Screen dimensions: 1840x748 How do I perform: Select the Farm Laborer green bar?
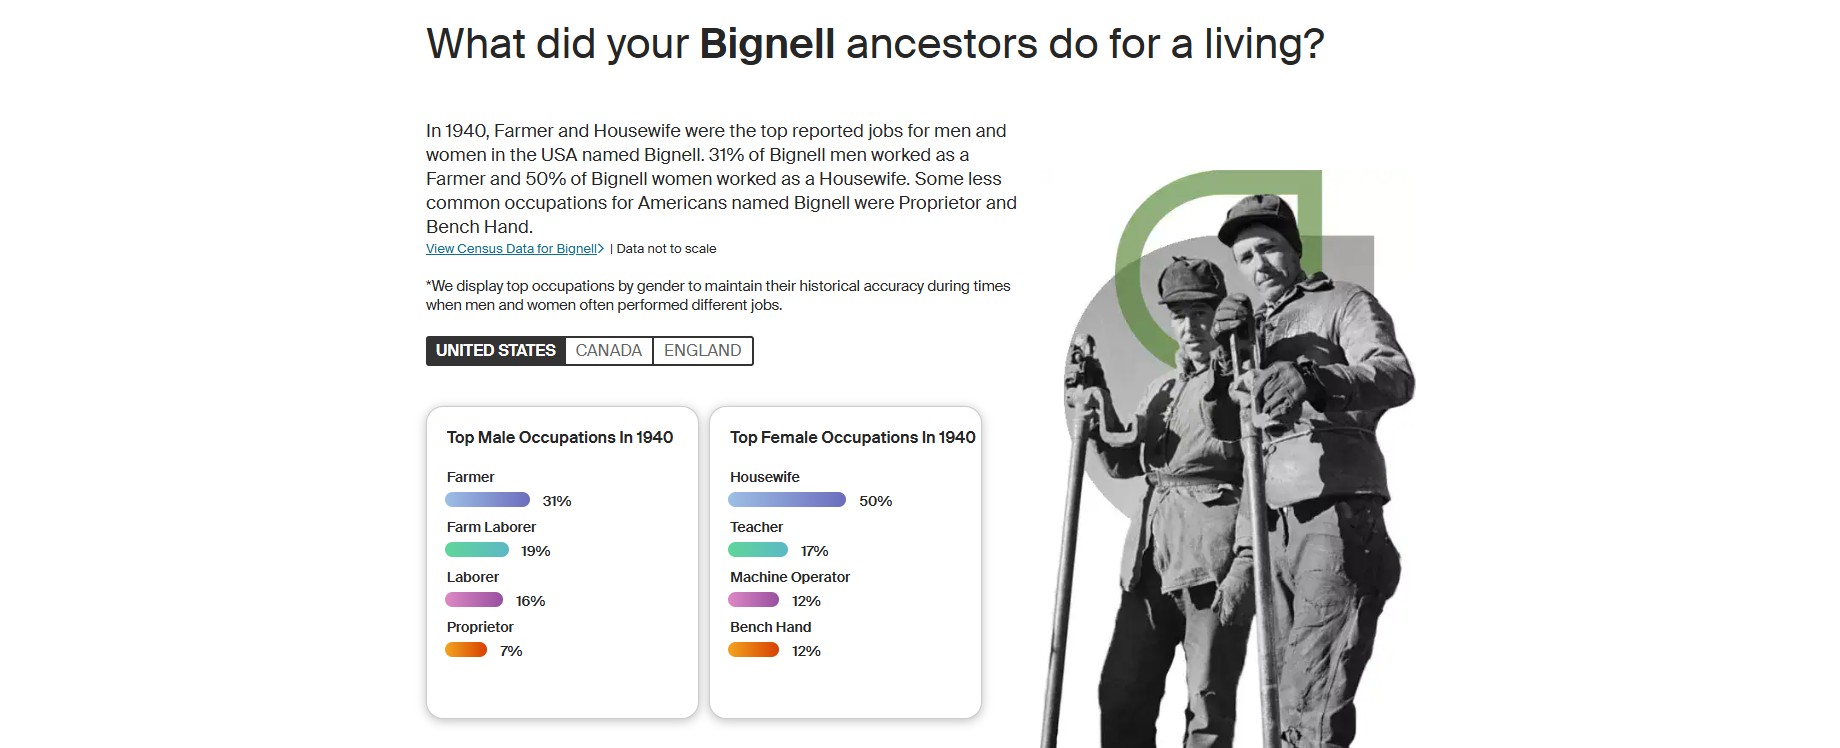tap(478, 549)
